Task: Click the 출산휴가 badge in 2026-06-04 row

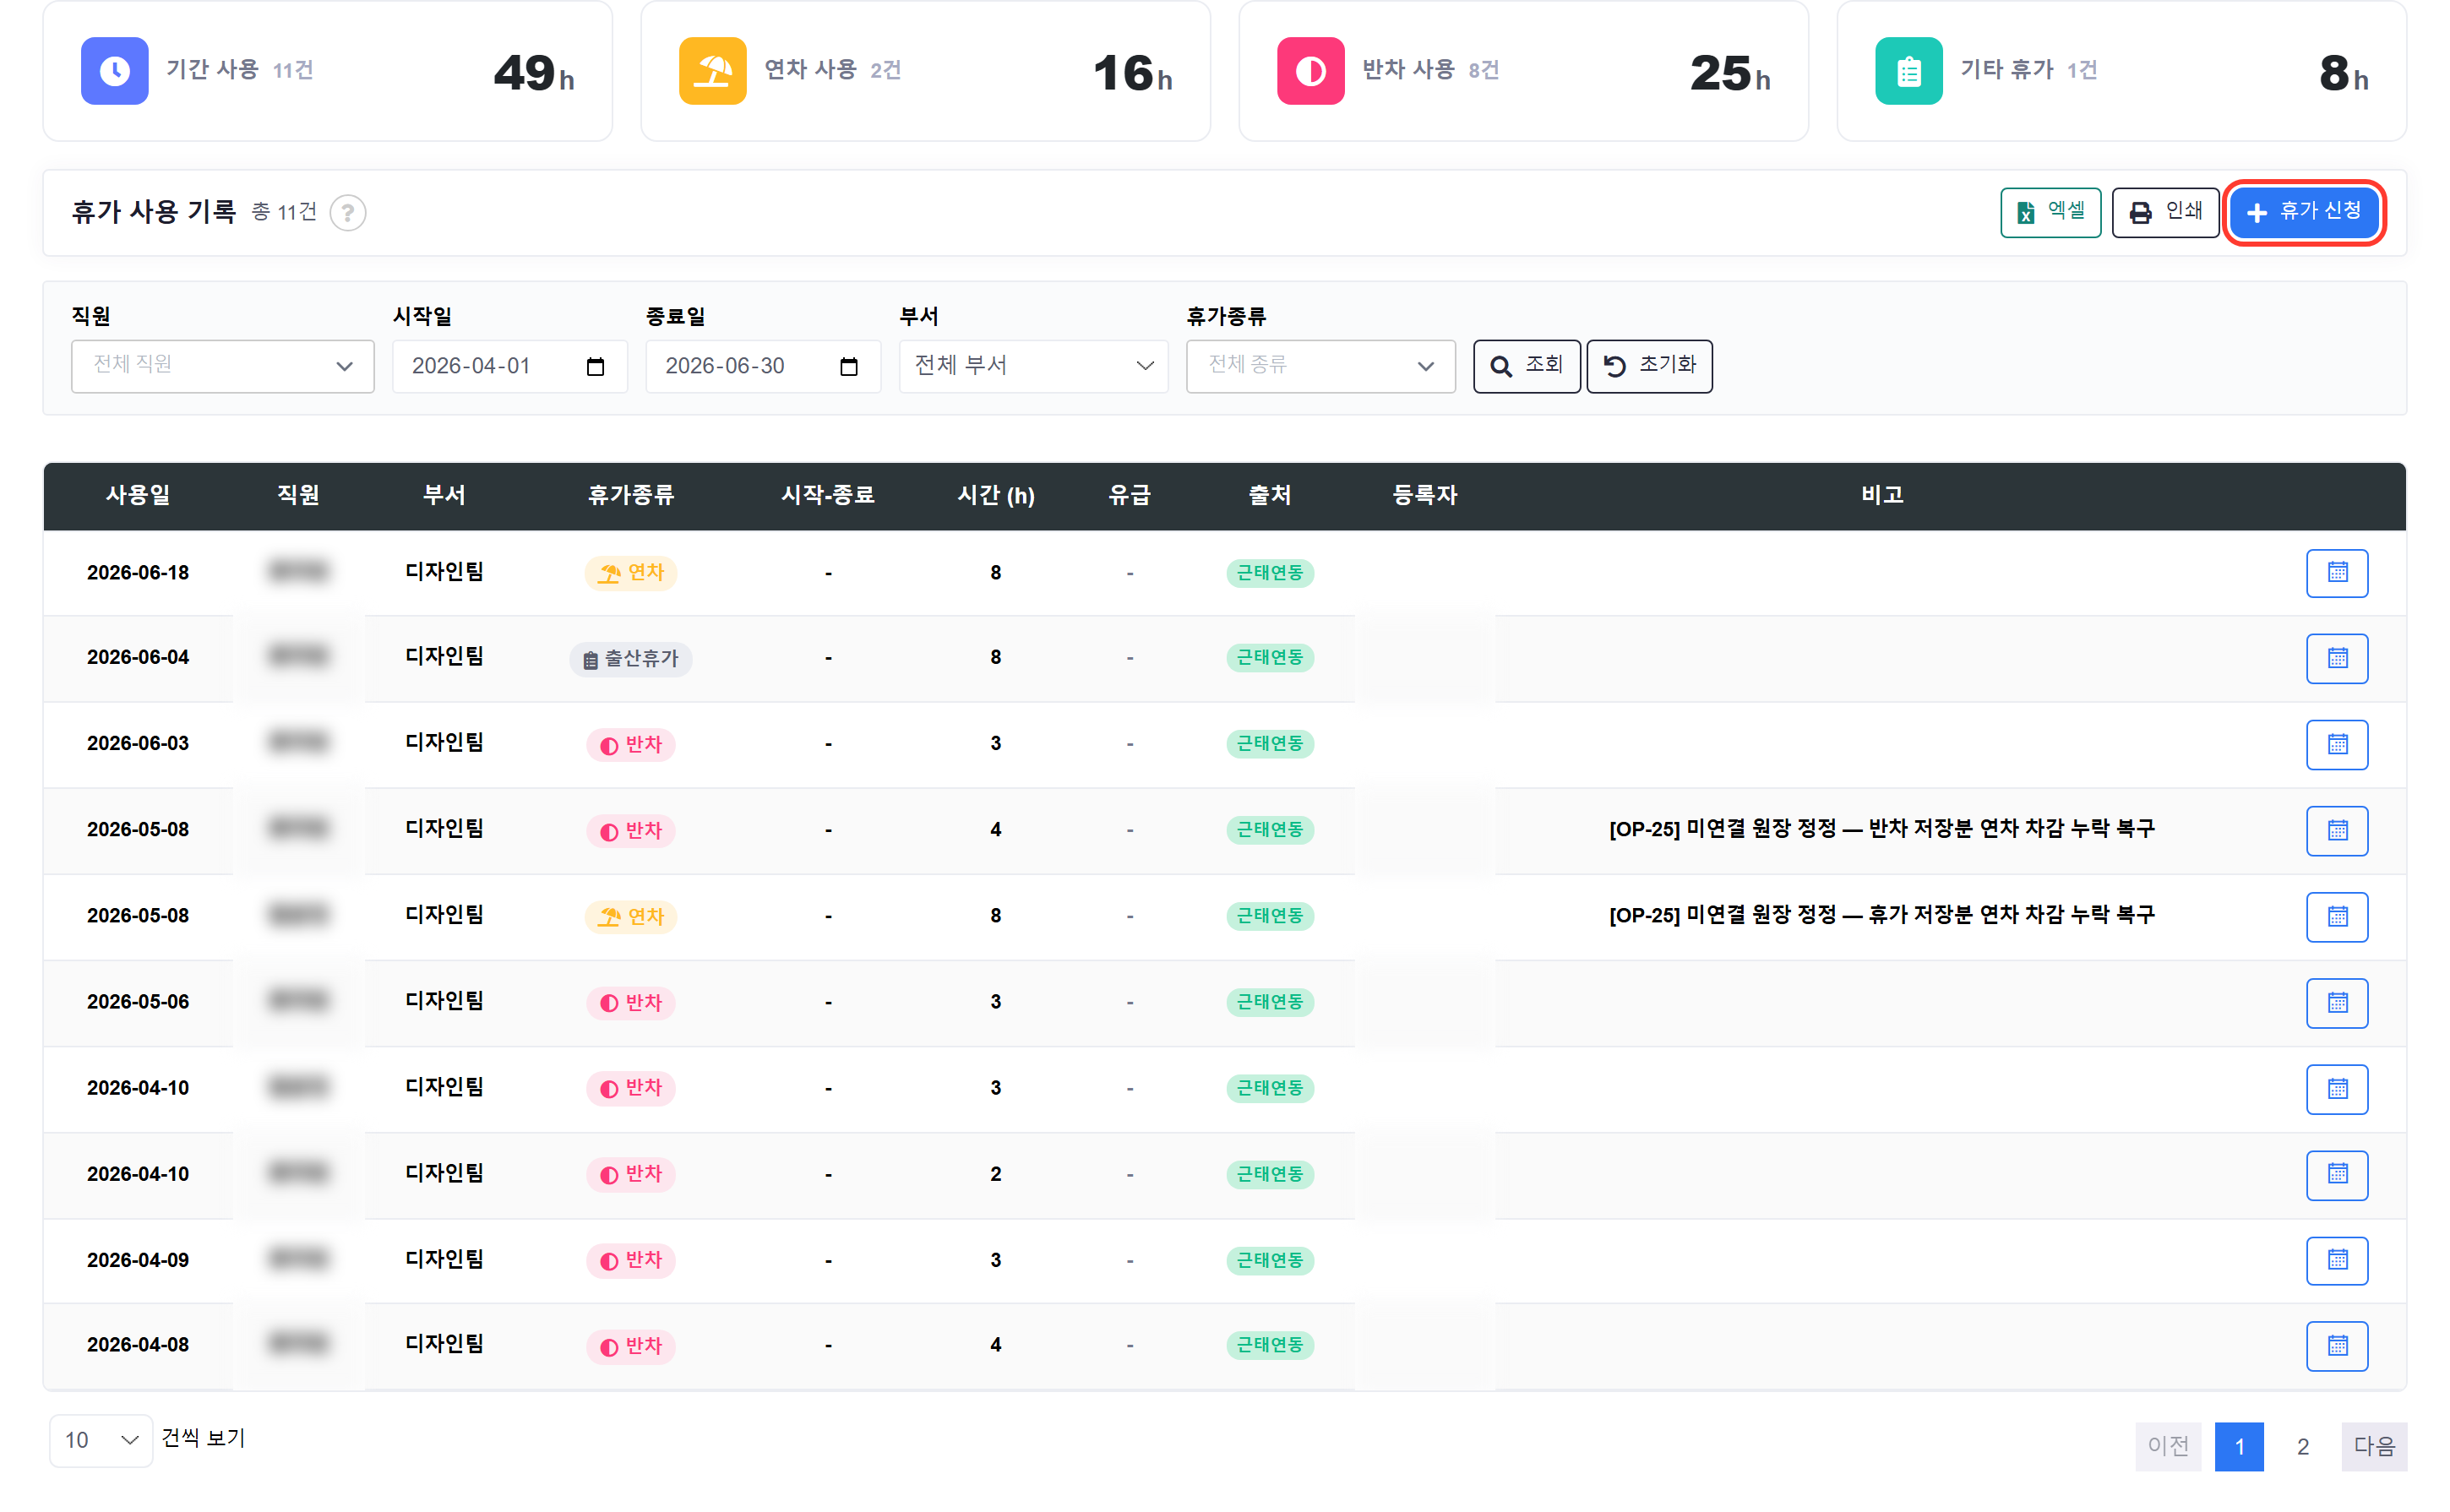Action: click(x=630, y=659)
